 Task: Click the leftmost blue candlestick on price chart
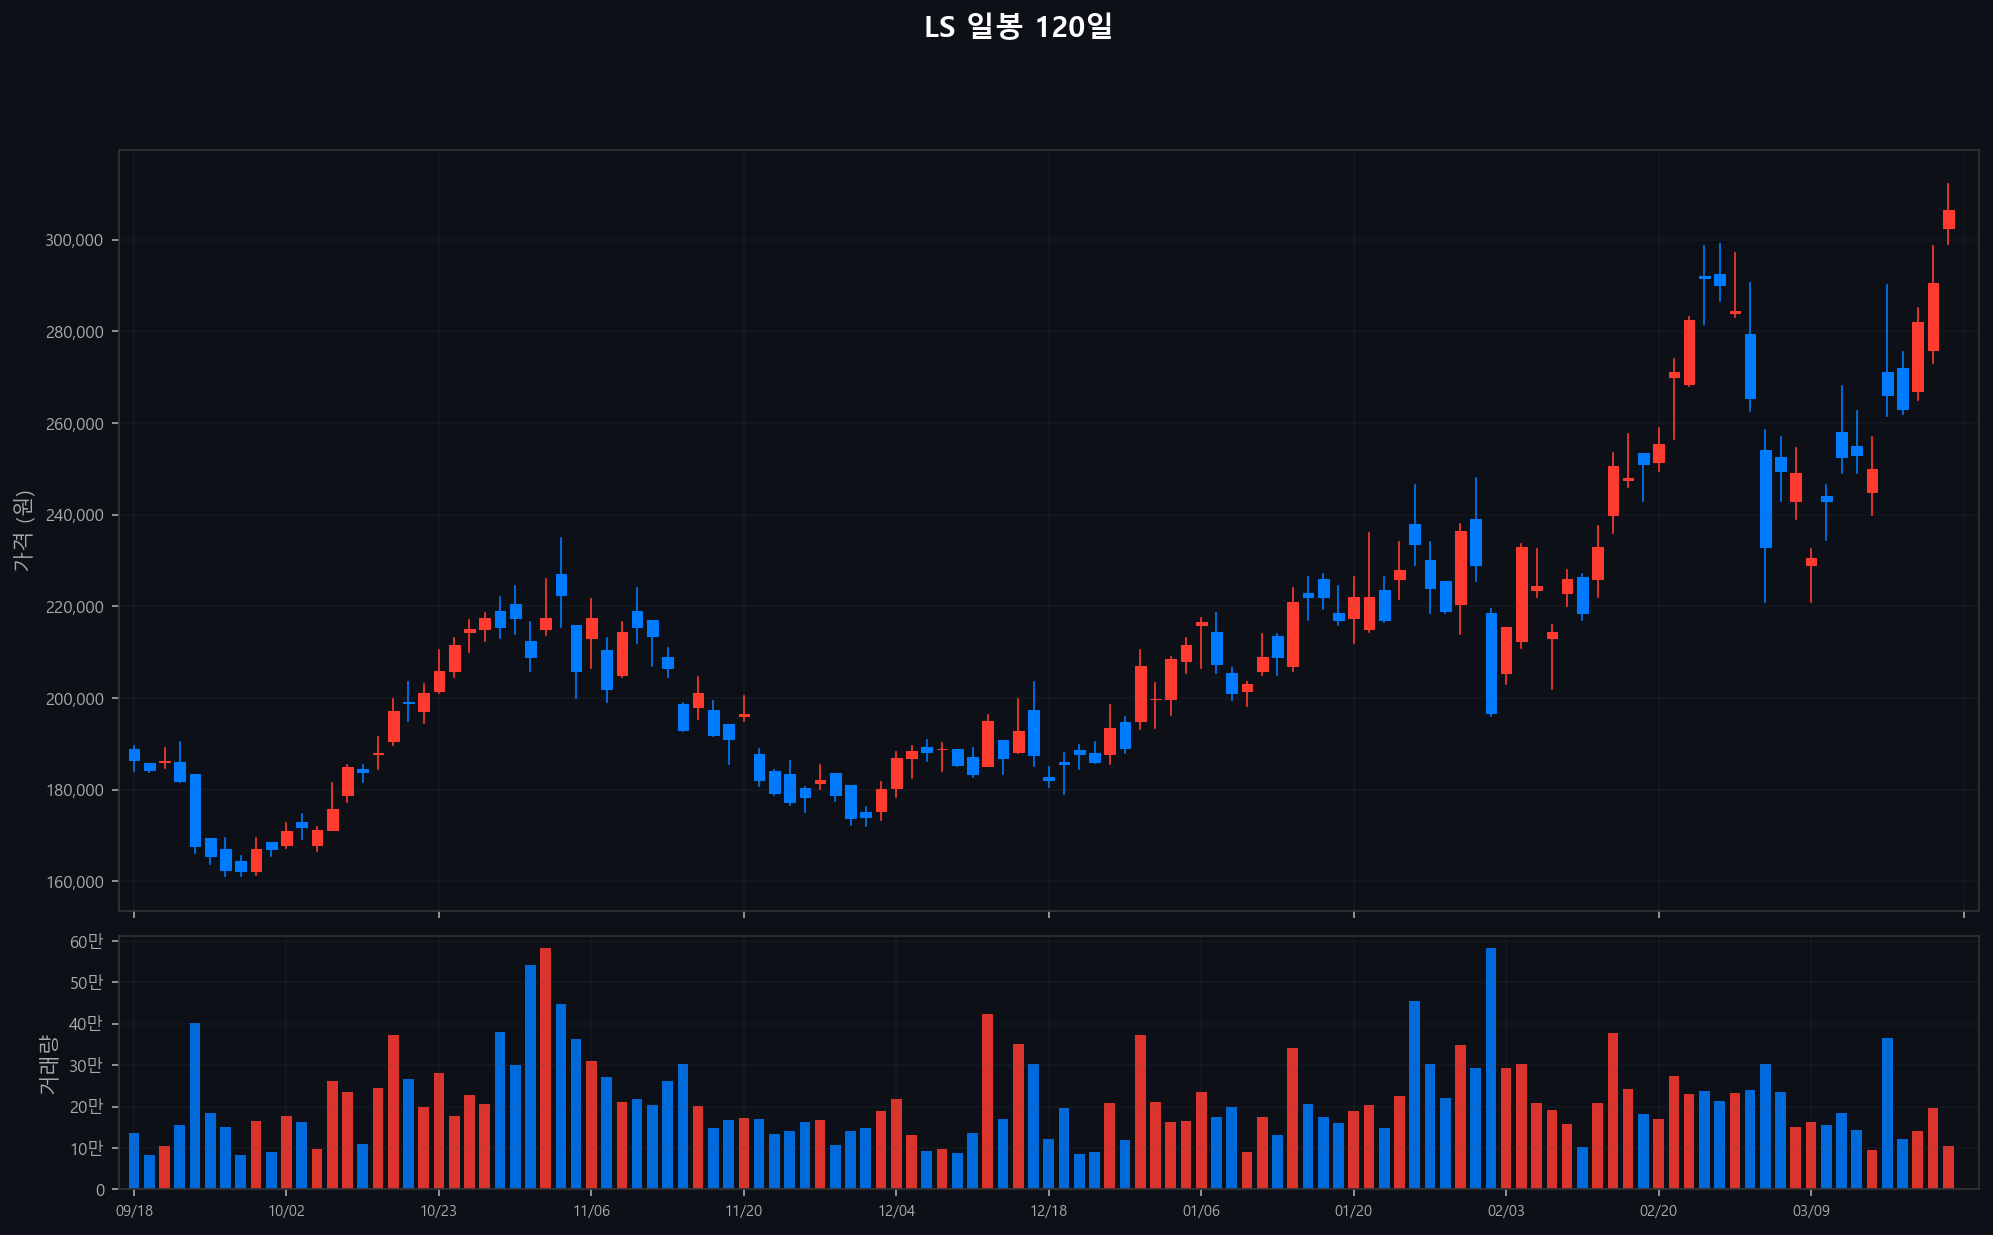coord(134,755)
